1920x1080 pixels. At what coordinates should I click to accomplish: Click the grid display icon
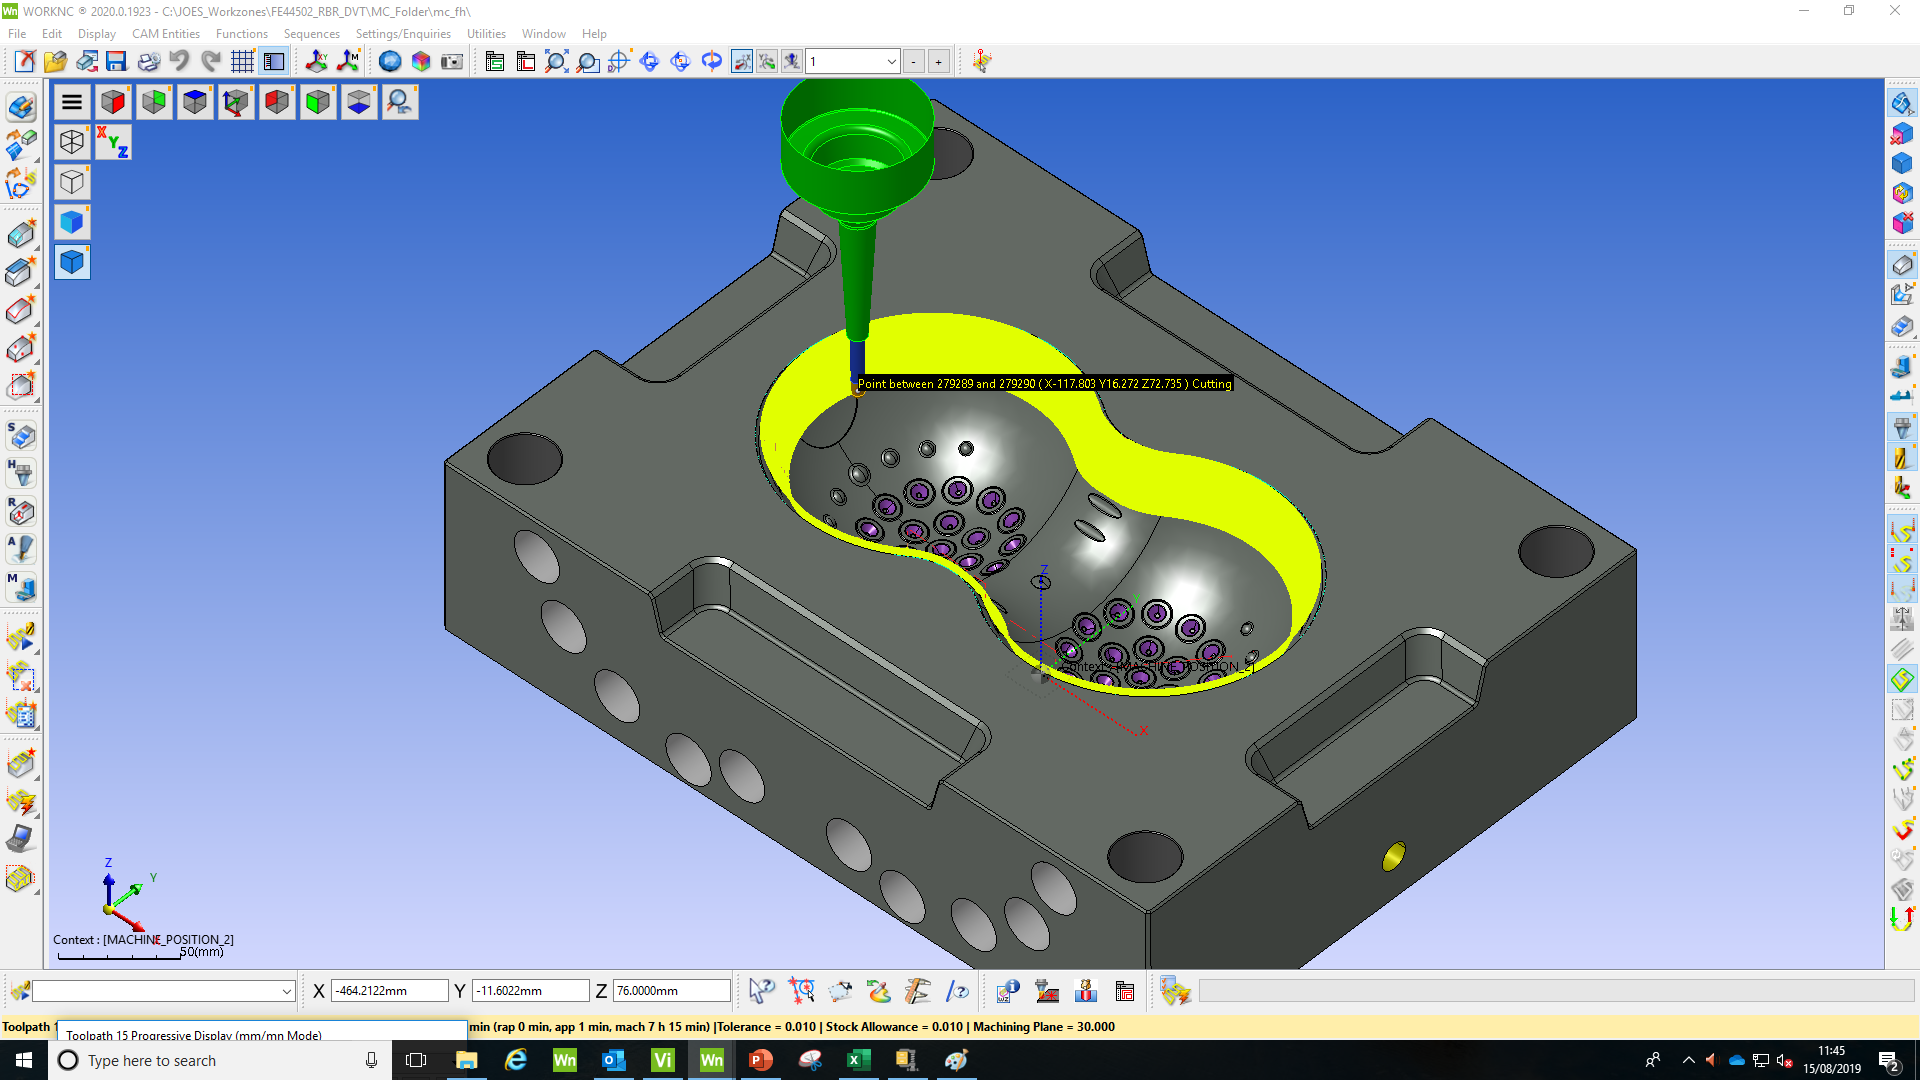(242, 62)
